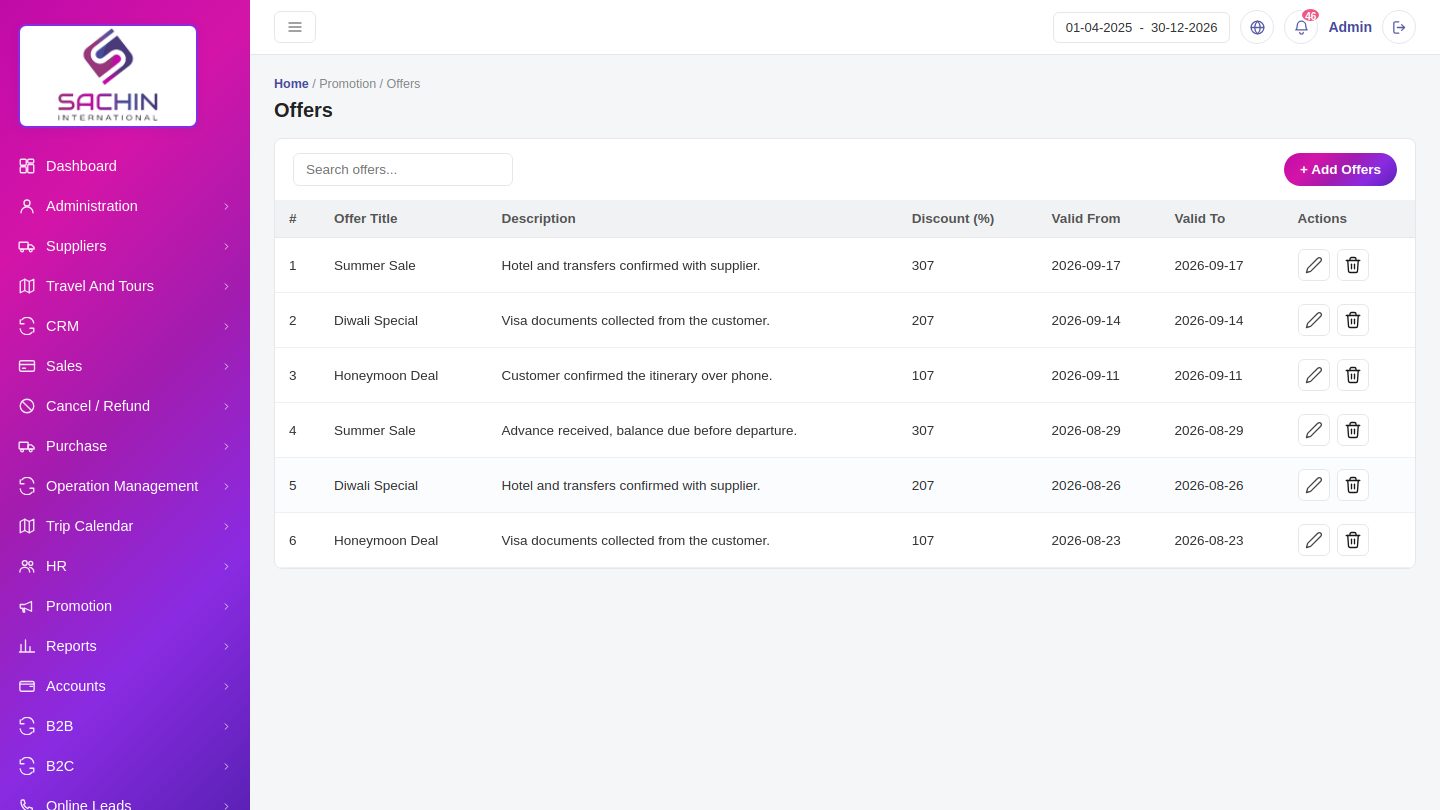
Task: Open the B2C sidebar menu
Action: pyautogui.click(x=125, y=766)
